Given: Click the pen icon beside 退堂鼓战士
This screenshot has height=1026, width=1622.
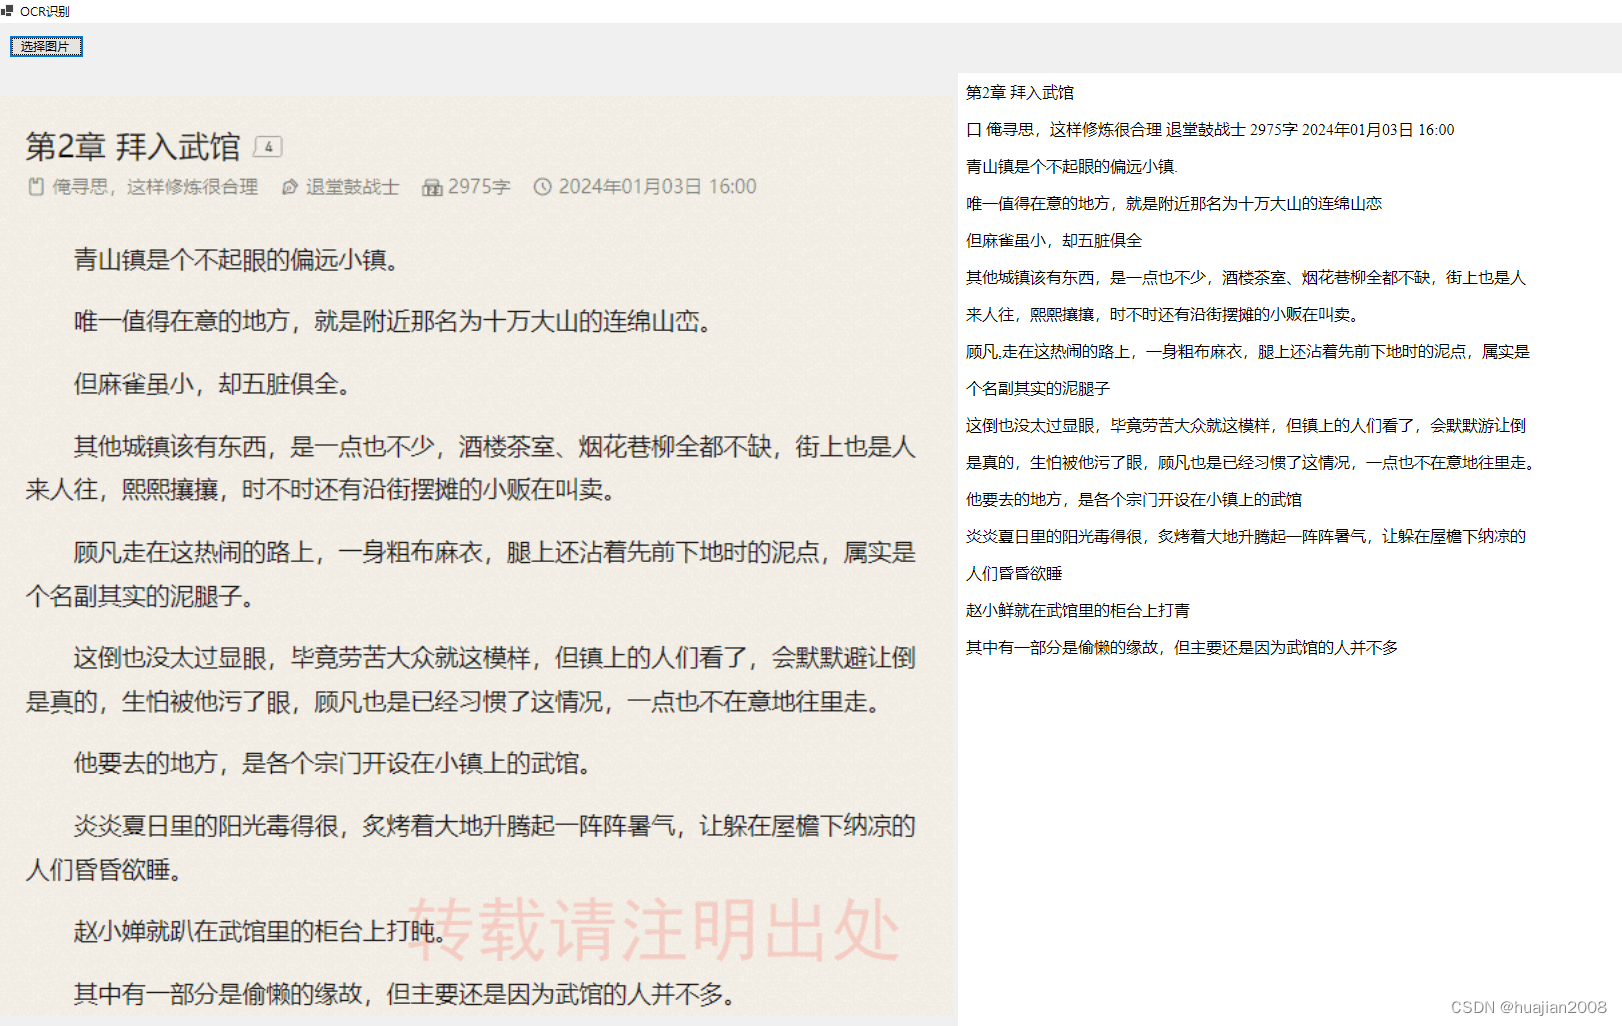Looking at the screenshot, I should (290, 187).
